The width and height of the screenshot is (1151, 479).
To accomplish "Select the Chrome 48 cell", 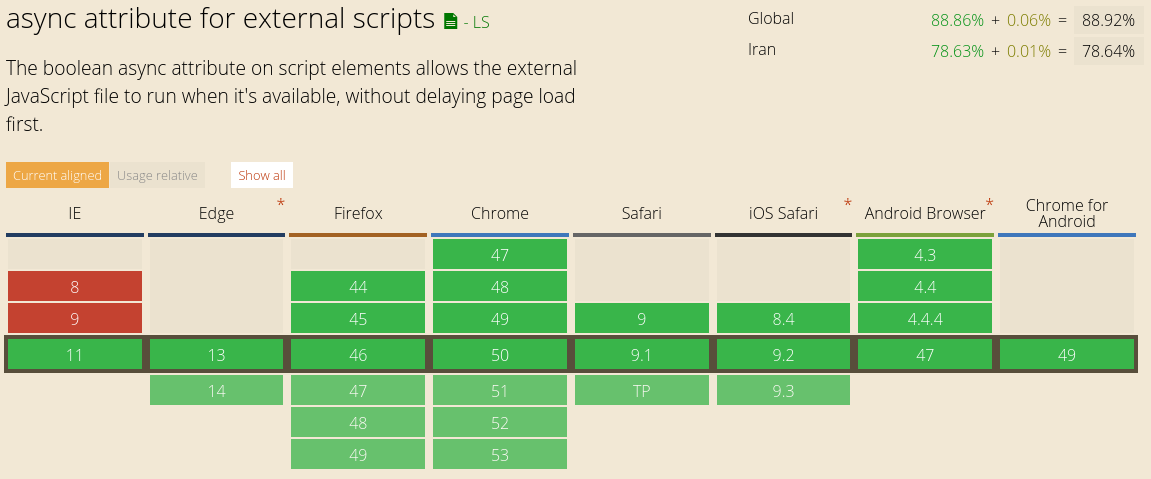I will tap(500, 286).
